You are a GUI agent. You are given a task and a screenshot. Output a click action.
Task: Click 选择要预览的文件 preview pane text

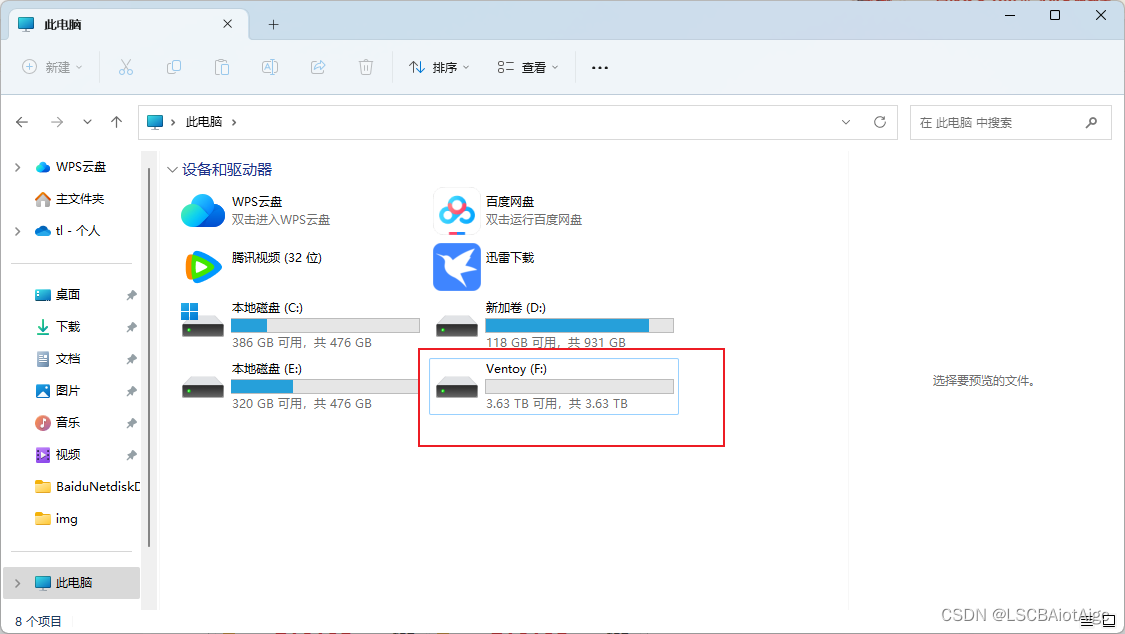click(x=984, y=381)
